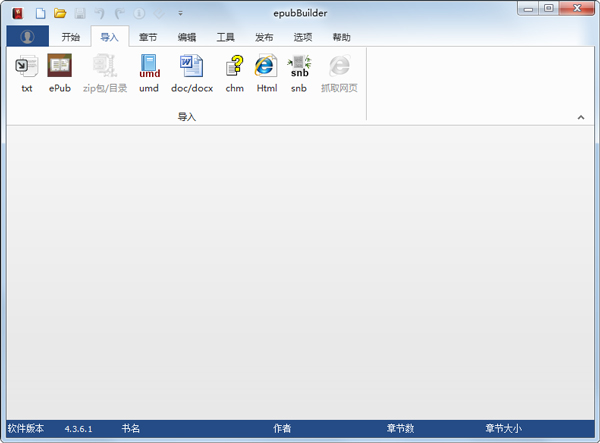600x443 pixels.
Task: Click the 章节大小 status bar field
Action: [503, 428]
